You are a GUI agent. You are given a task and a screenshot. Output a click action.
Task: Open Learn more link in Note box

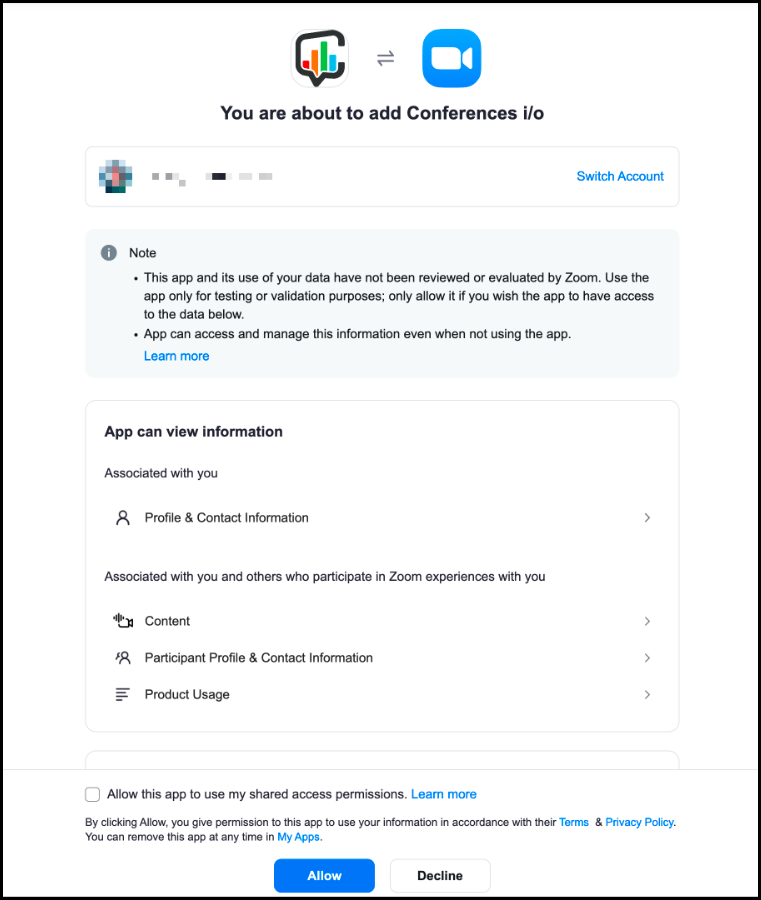click(x=176, y=356)
